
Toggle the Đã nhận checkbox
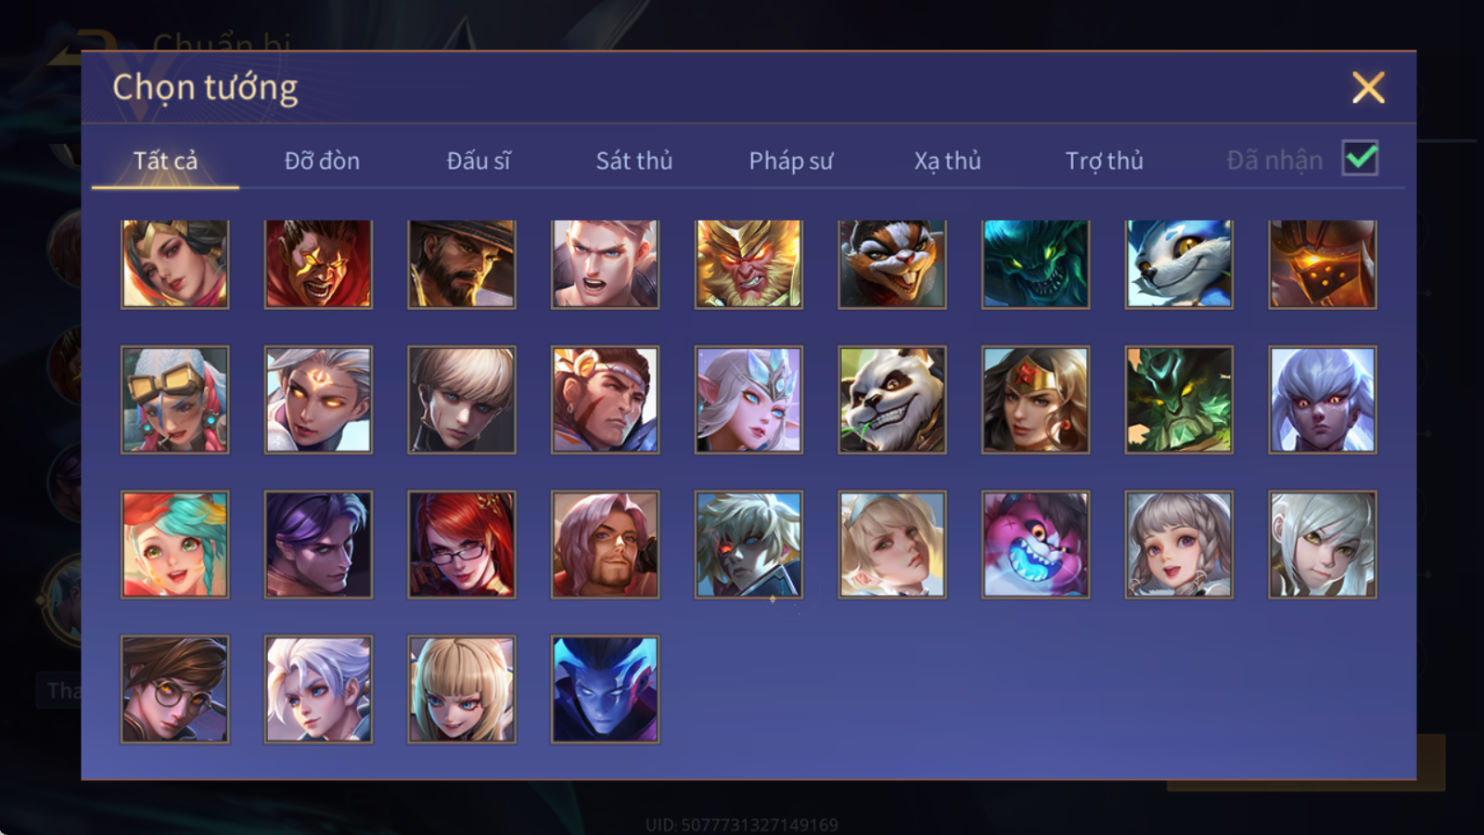click(1360, 158)
